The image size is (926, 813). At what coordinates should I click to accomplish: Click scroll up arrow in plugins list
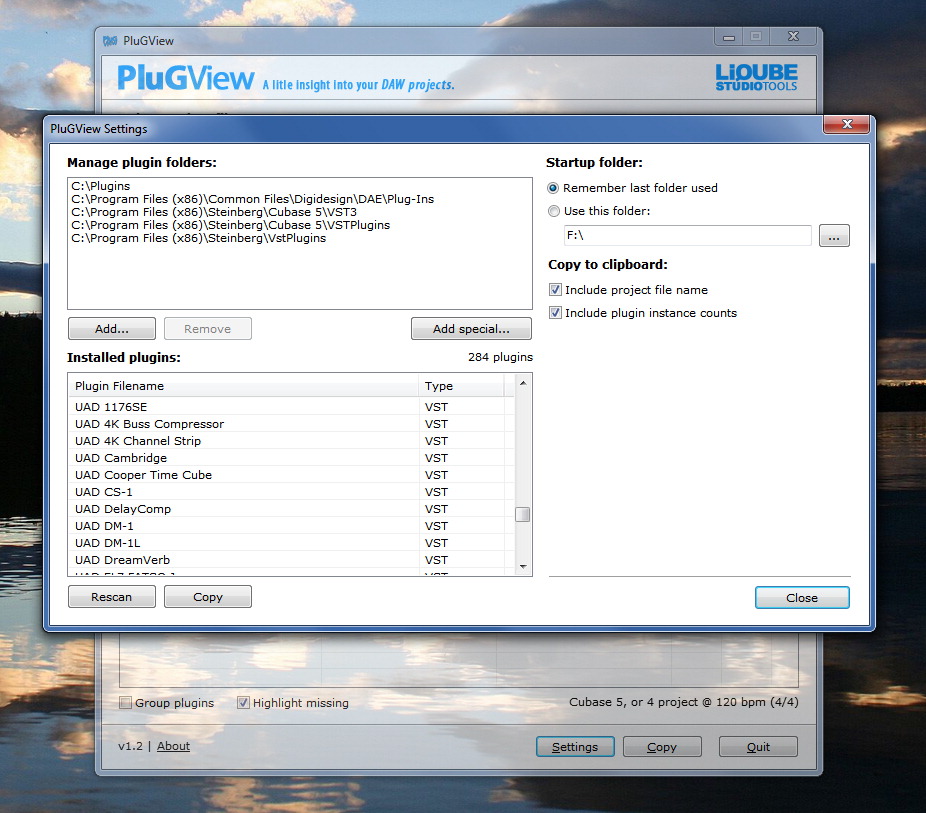coord(523,383)
